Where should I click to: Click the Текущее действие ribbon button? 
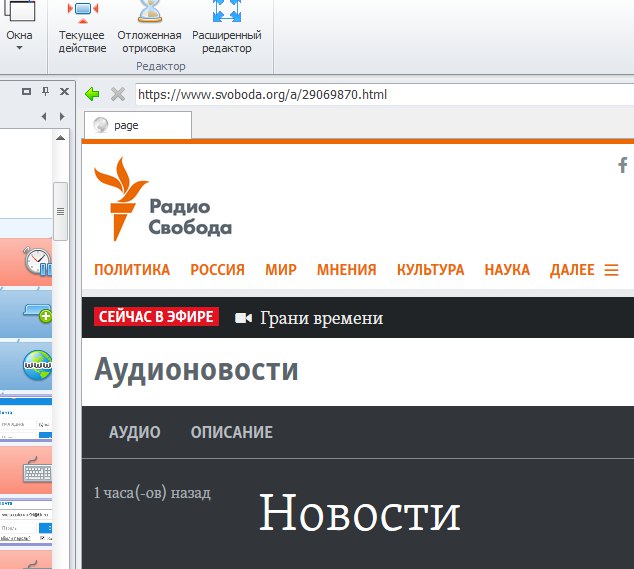pos(82,27)
